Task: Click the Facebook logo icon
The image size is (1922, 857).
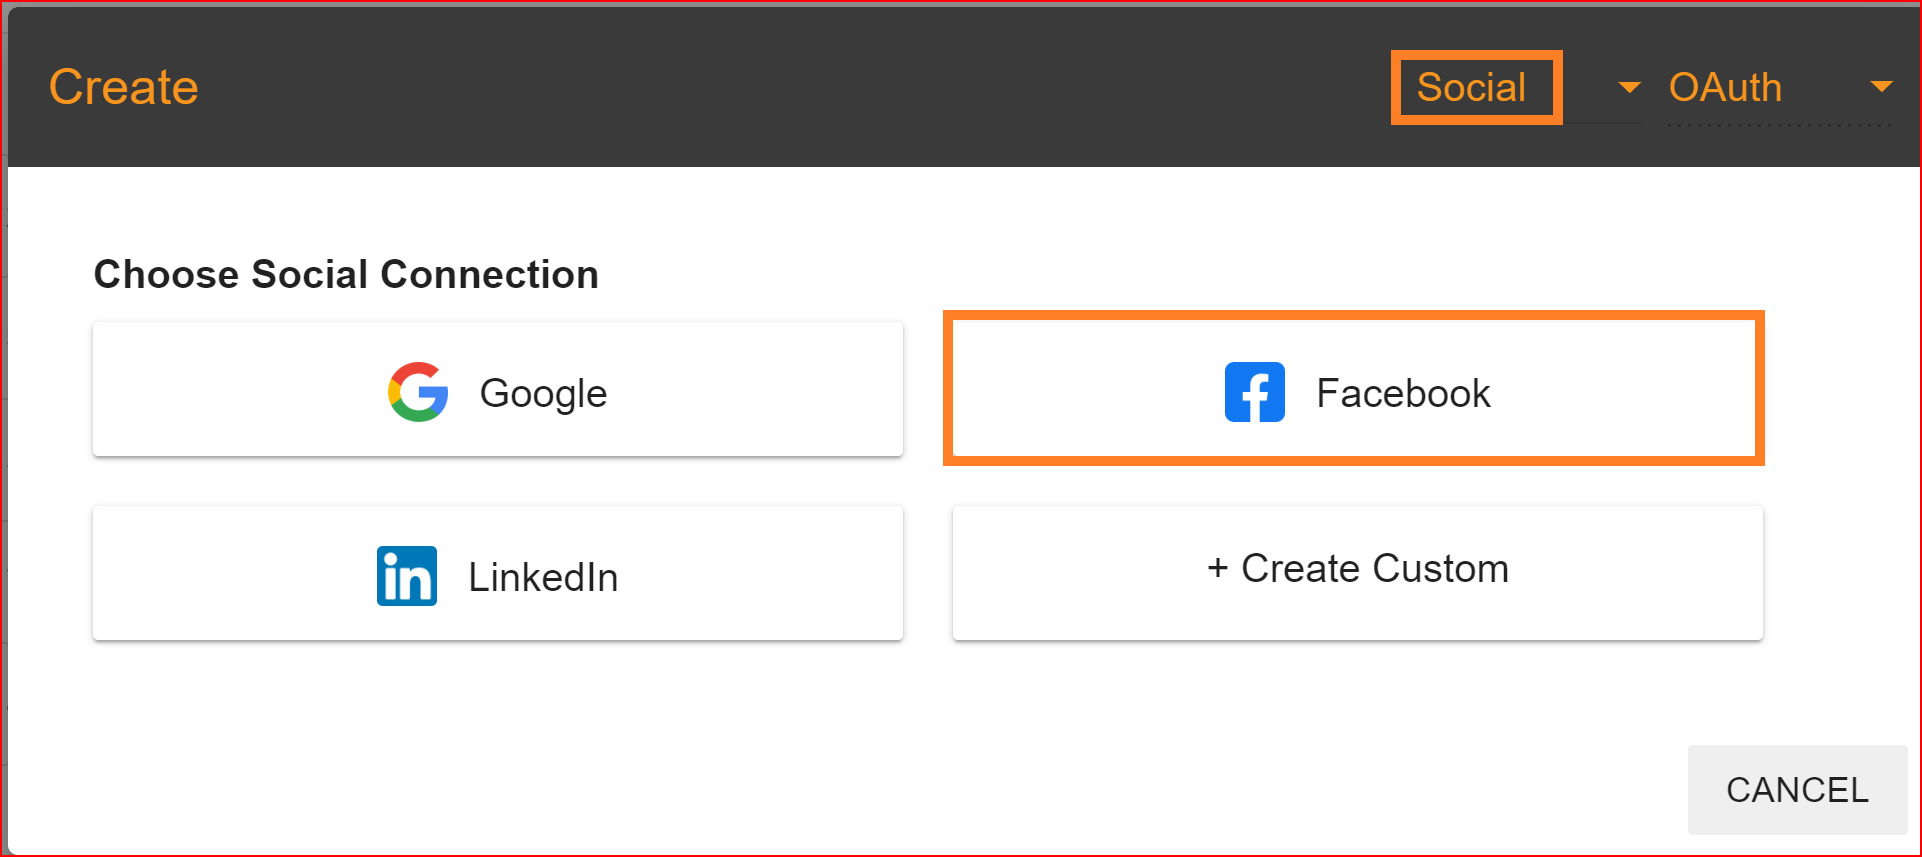Action: [x=1255, y=392]
